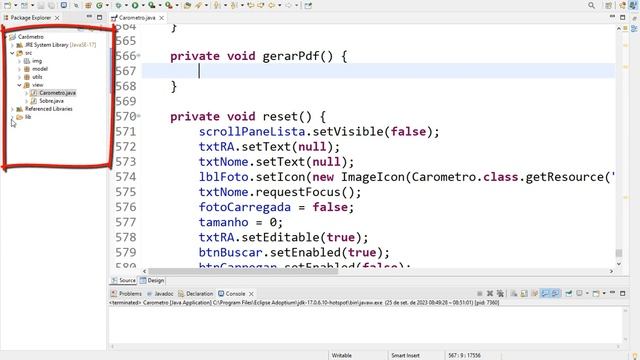
Task: Close the Package Explorer view
Action: (57, 18)
